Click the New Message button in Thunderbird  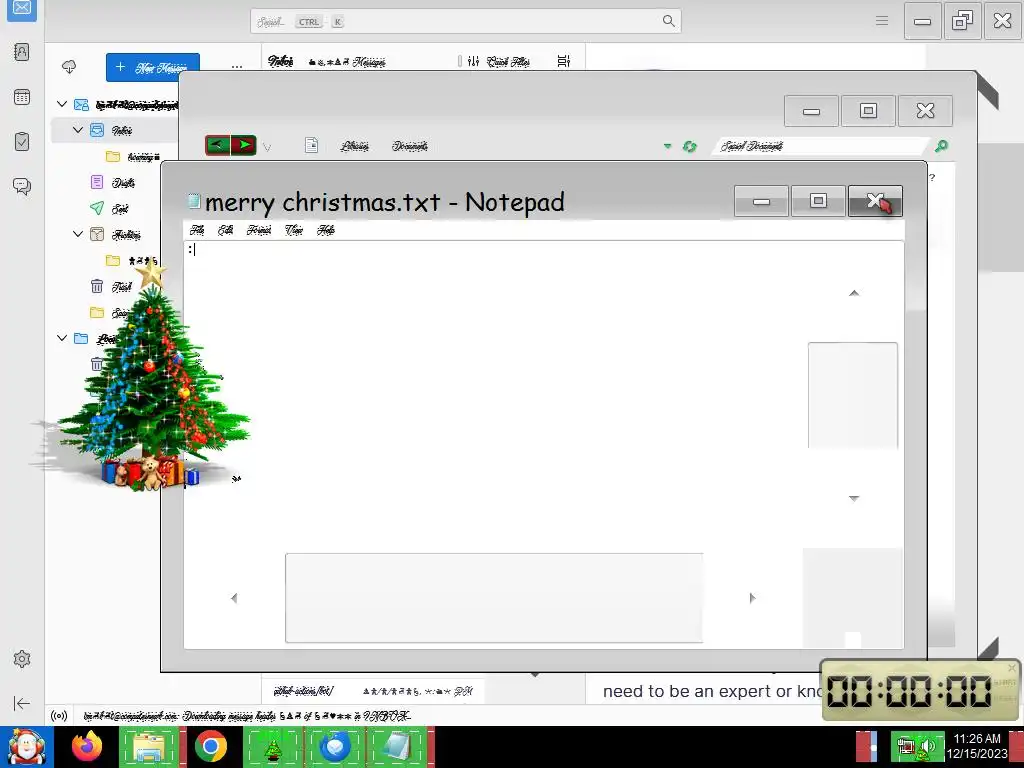tap(153, 67)
